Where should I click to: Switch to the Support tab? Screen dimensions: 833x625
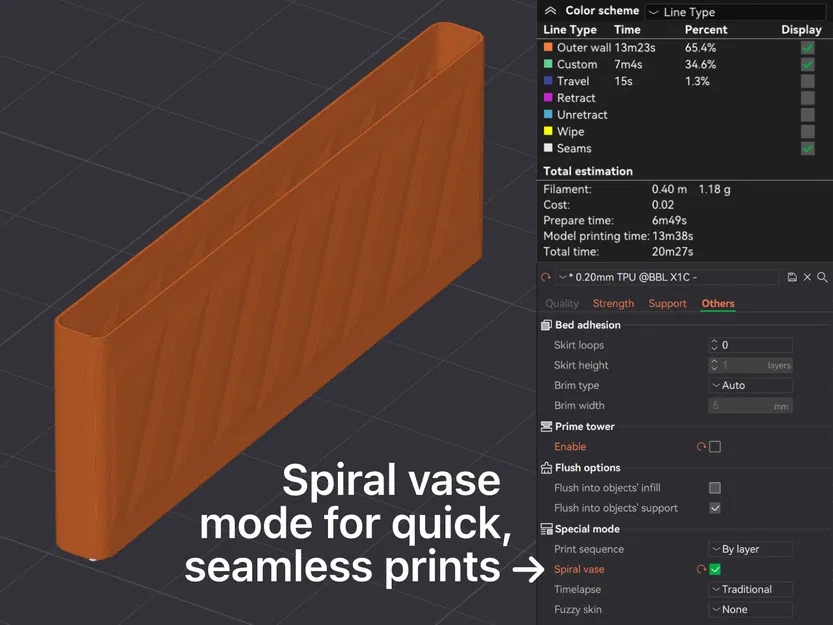(667, 303)
